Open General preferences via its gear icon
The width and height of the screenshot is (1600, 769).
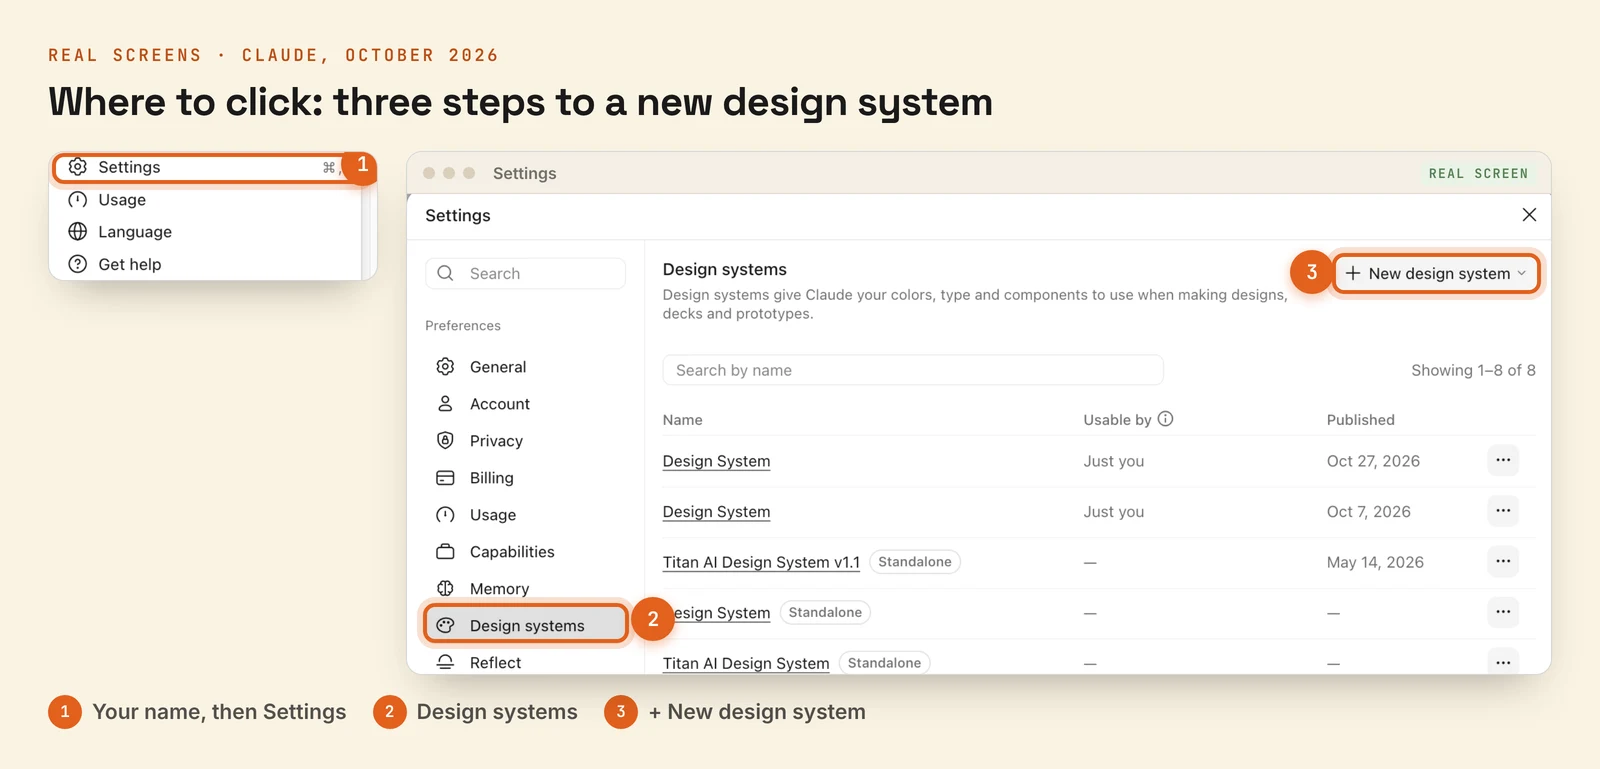[x=446, y=367]
